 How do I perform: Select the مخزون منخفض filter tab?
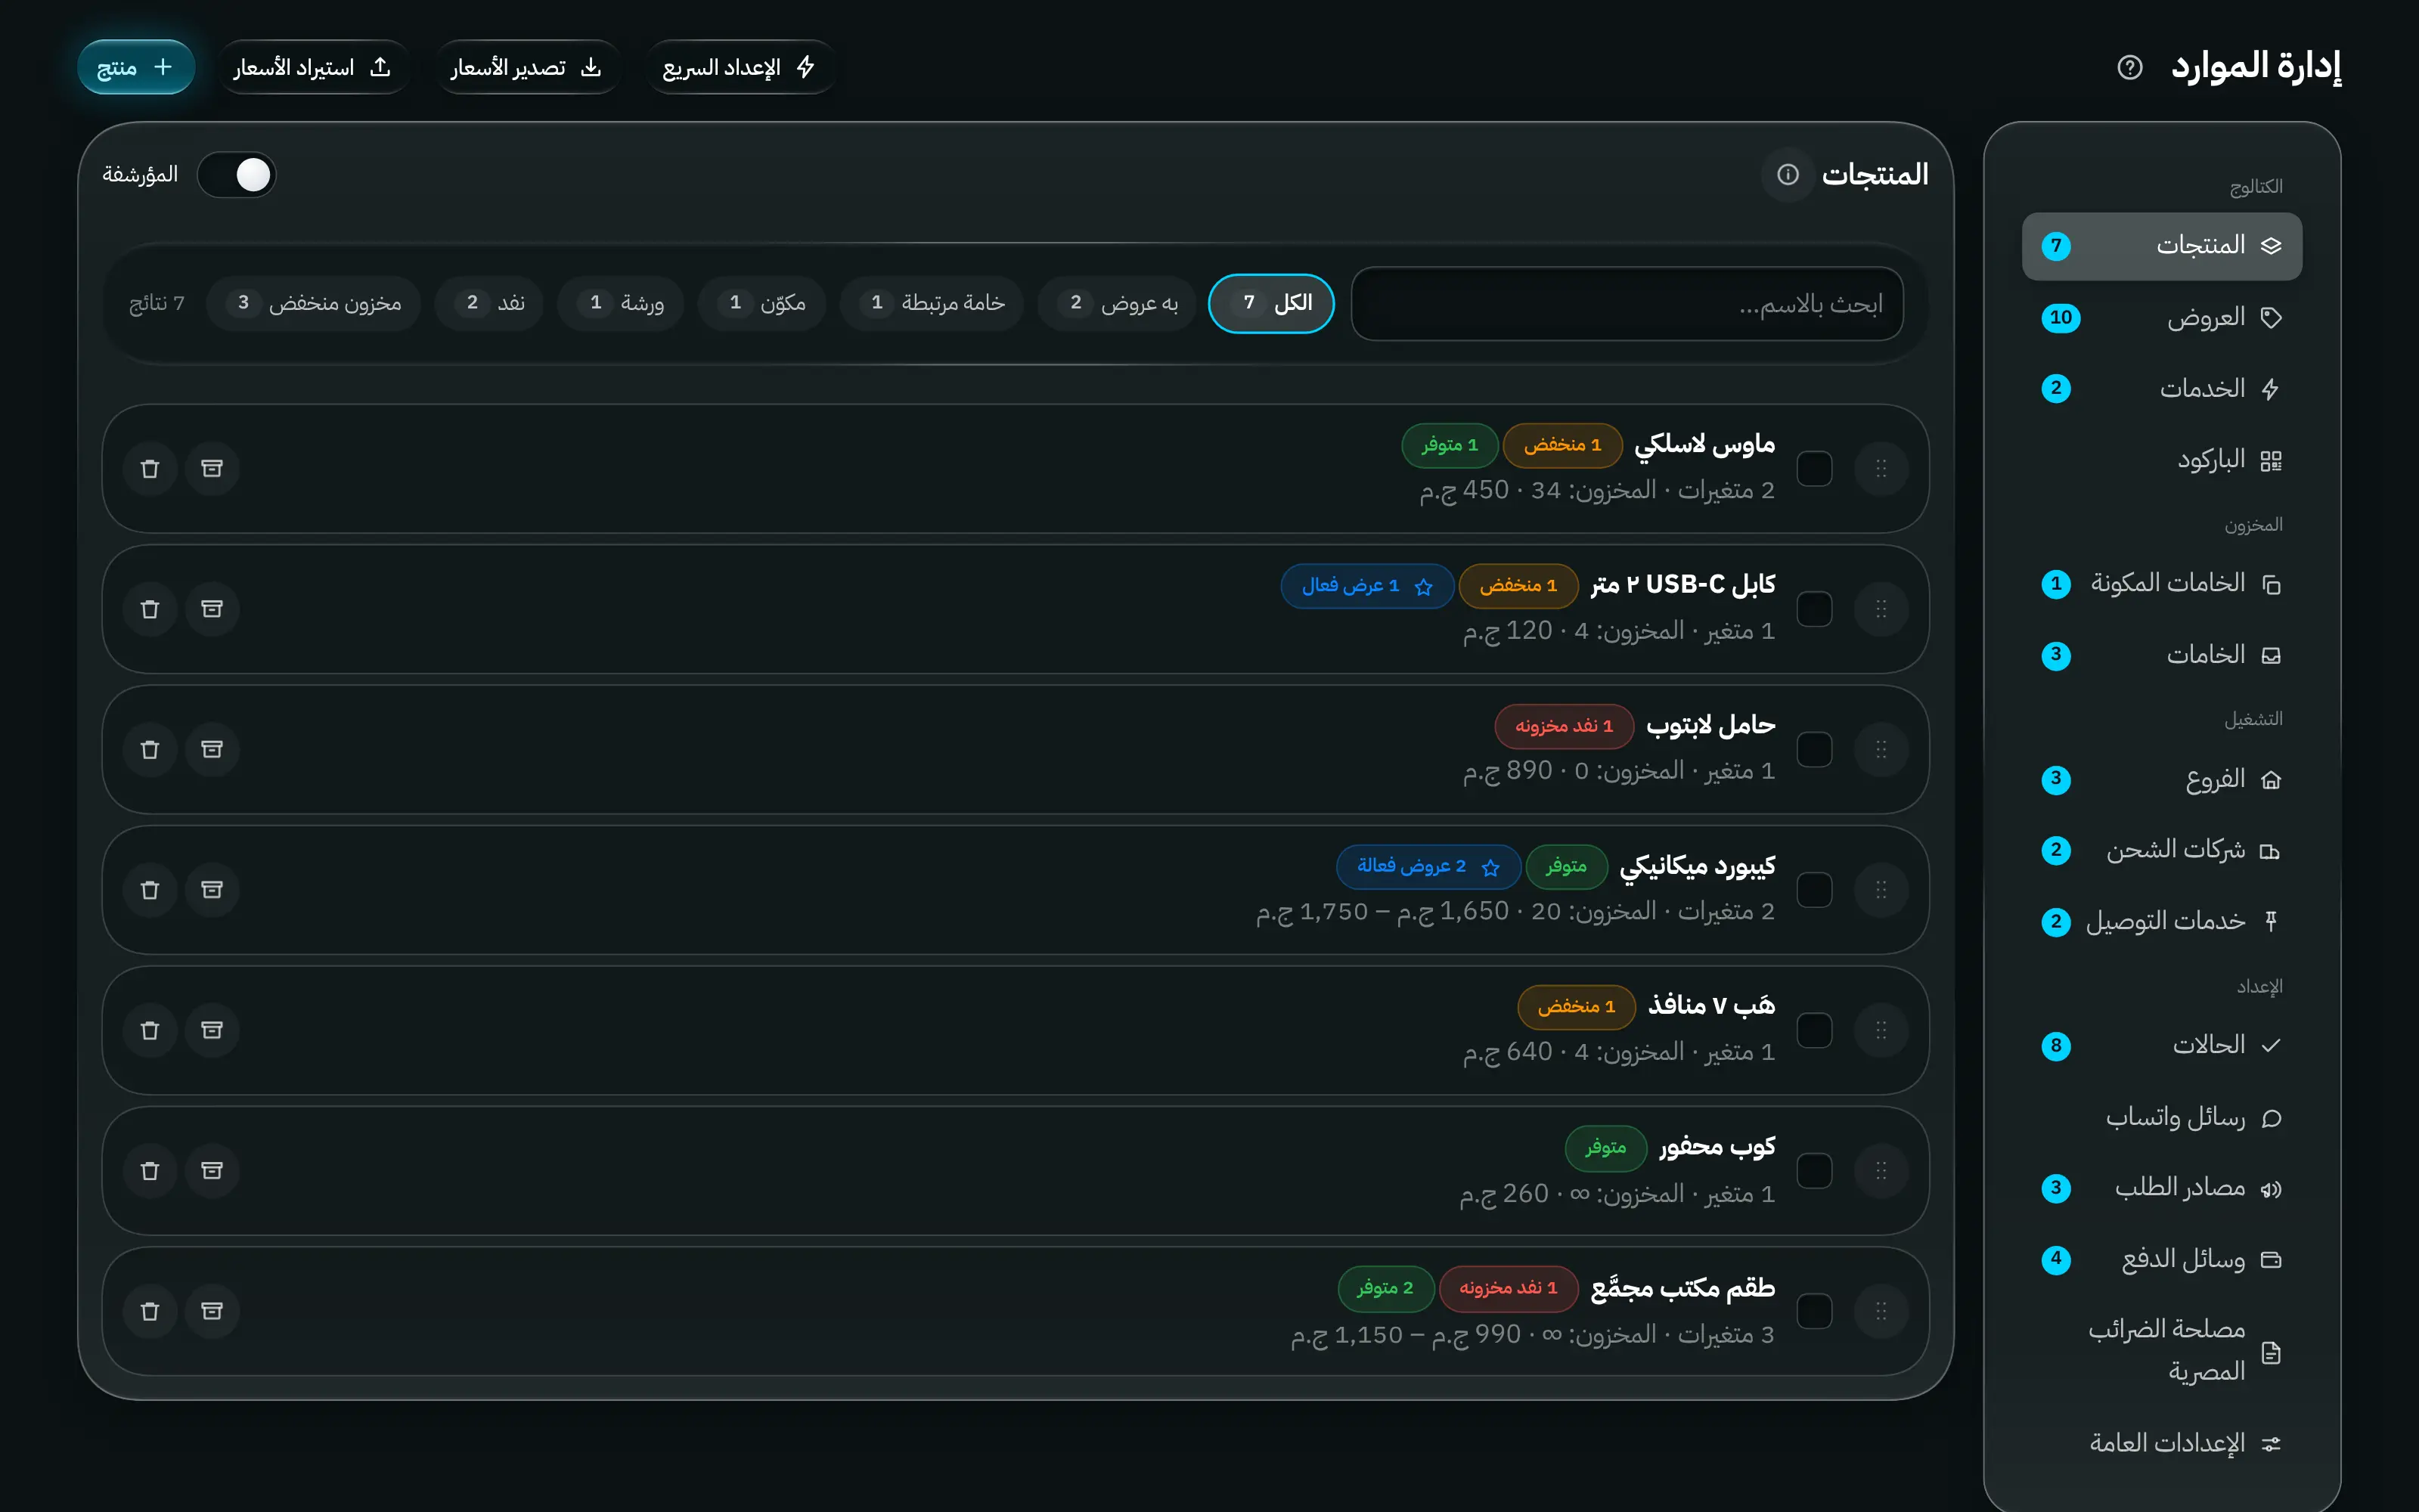pos(313,303)
